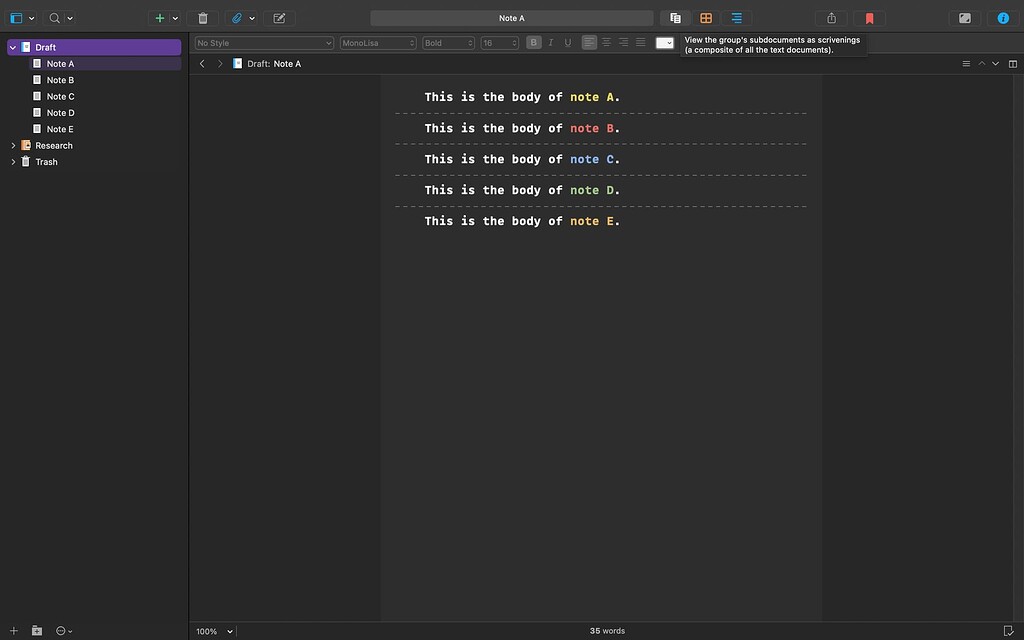Open the editor header lines menu icon

966,63
